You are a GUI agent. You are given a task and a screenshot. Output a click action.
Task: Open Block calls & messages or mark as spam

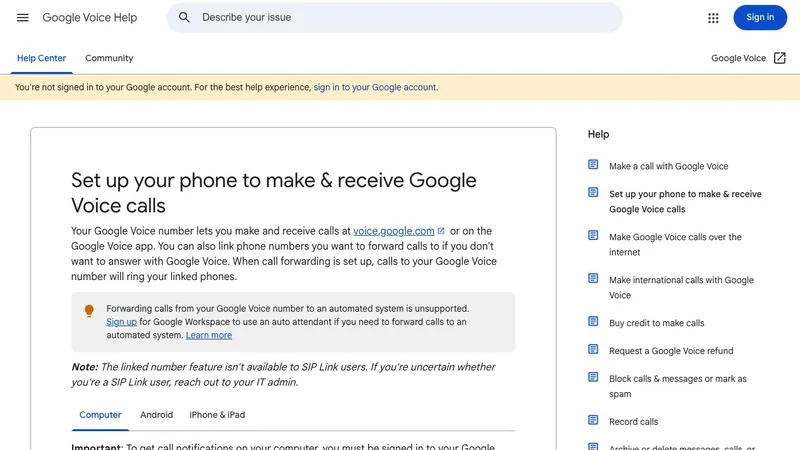point(678,386)
